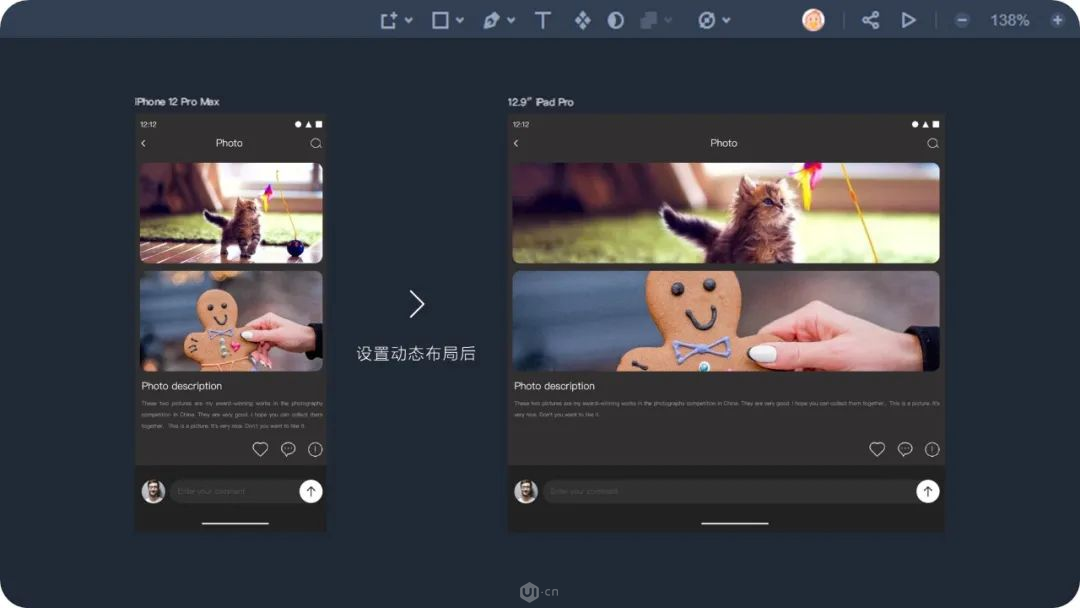This screenshot has height=608, width=1080.
Task: Select the 12.9" iPad Pro artboard label
Action: [541, 102]
